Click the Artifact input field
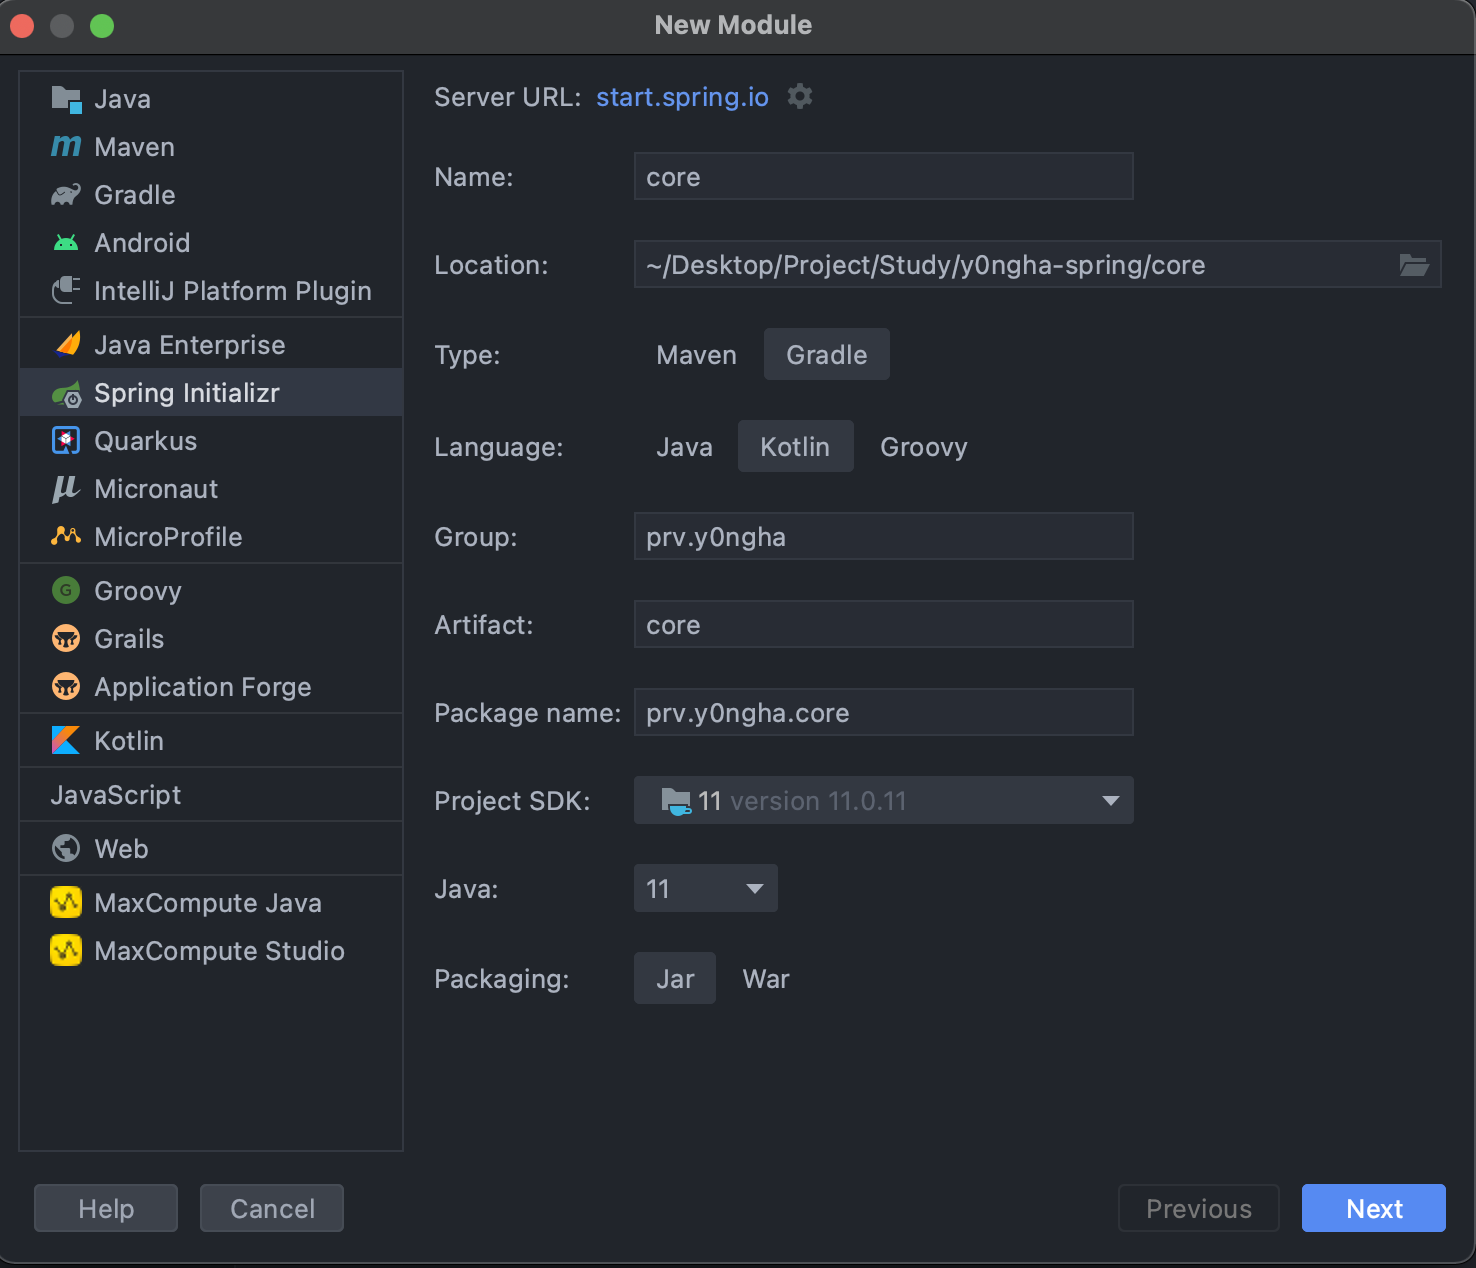1476x1268 pixels. [884, 625]
